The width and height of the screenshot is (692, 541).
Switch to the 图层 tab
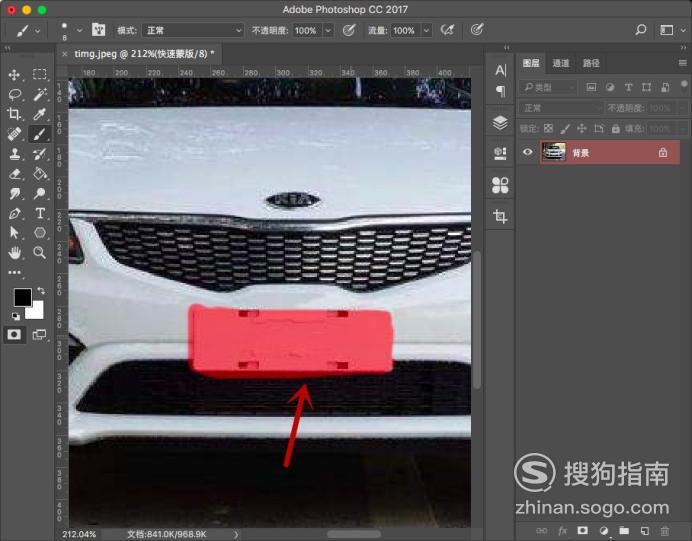531,63
